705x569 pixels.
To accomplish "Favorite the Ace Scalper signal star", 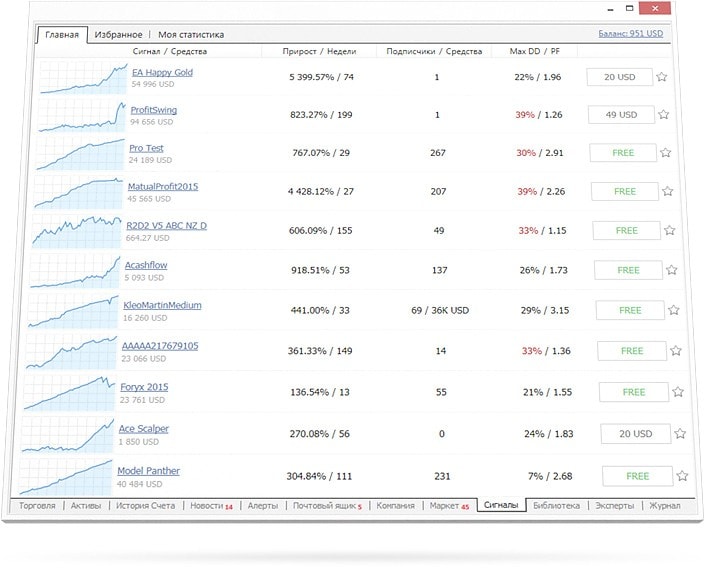I will coord(681,434).
